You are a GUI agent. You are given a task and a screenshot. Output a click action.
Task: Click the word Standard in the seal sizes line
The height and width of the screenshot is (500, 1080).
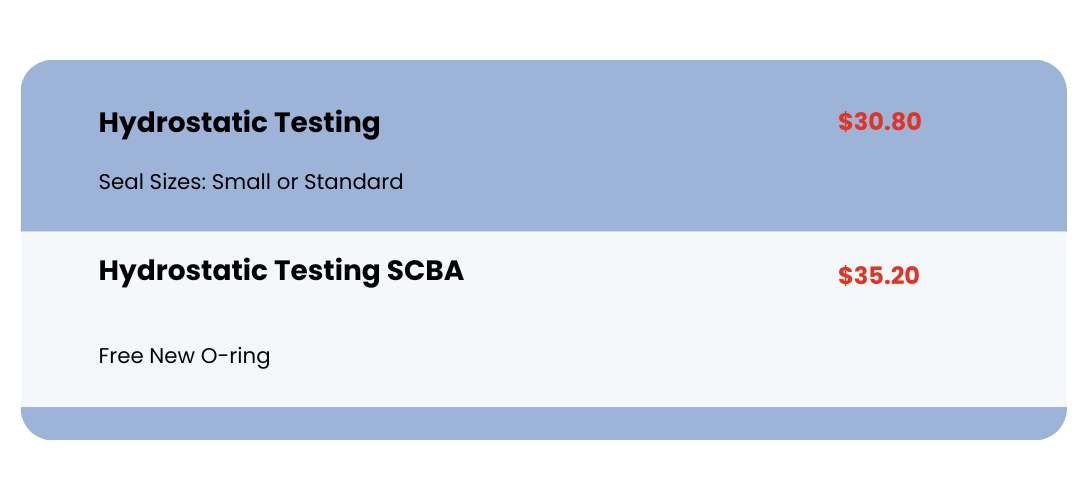pos(353,182)
